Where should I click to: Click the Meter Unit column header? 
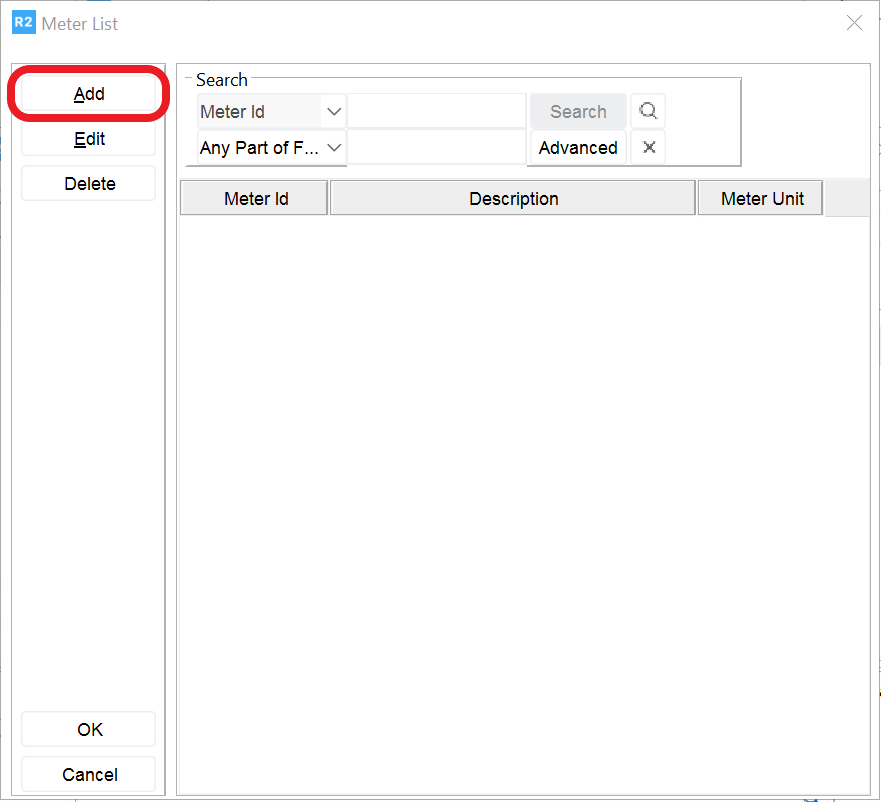coord(760,197)
